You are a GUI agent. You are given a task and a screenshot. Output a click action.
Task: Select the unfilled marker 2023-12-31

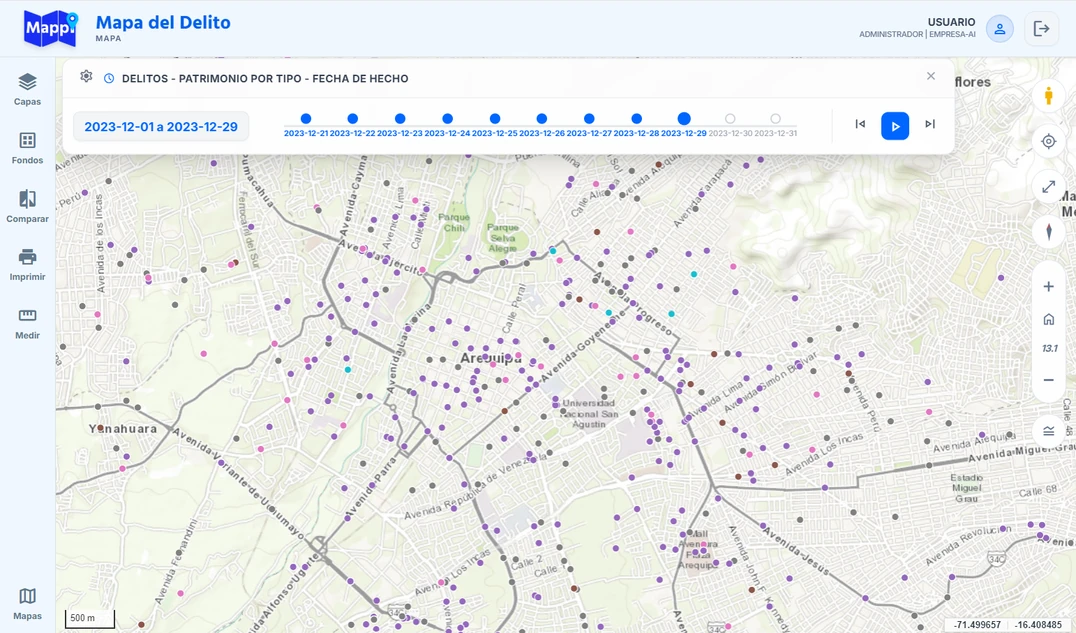click(775, 119)
